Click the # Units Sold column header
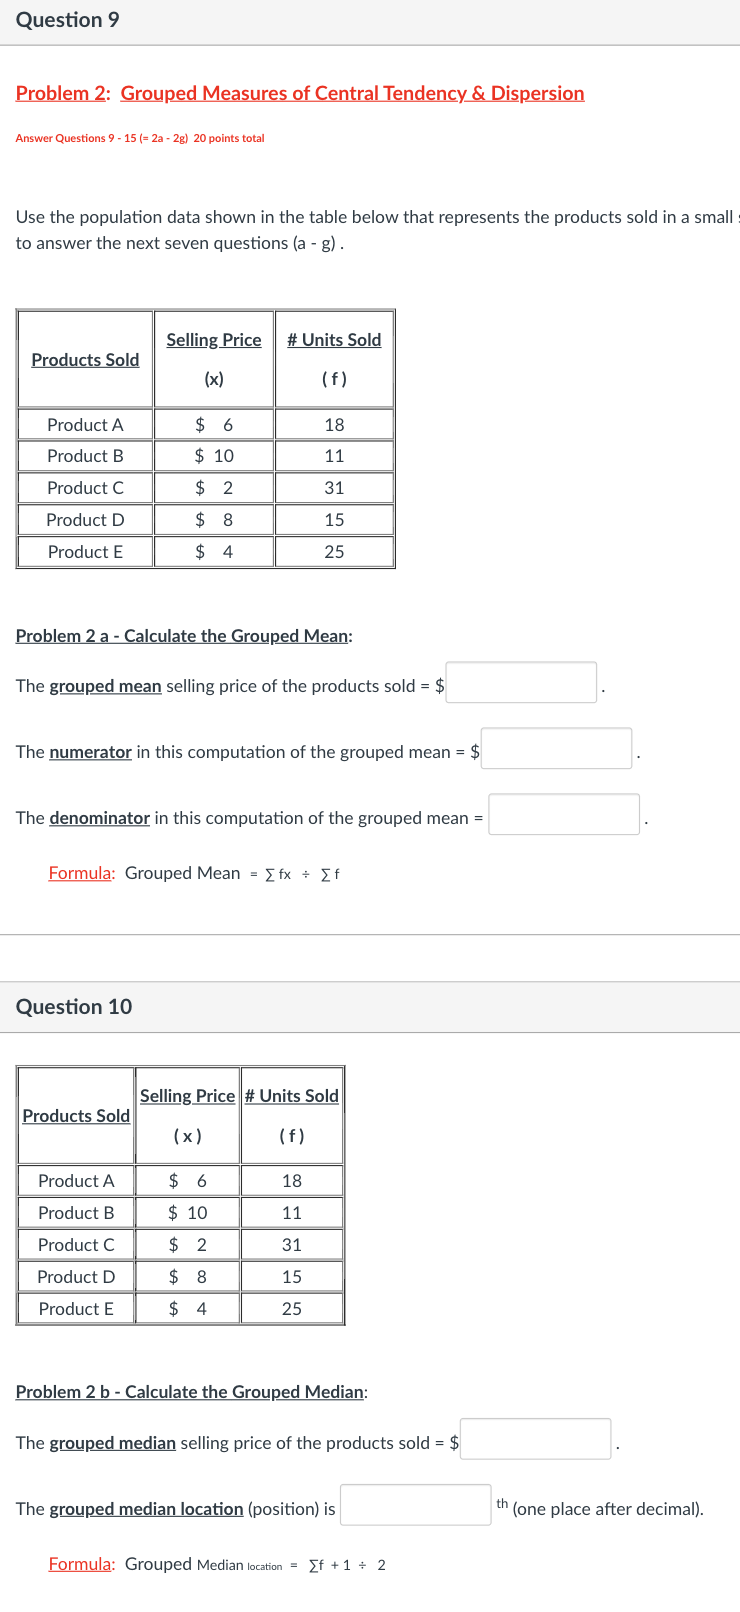This screenshot has width=740, height=1612. [x=334, y=339]
